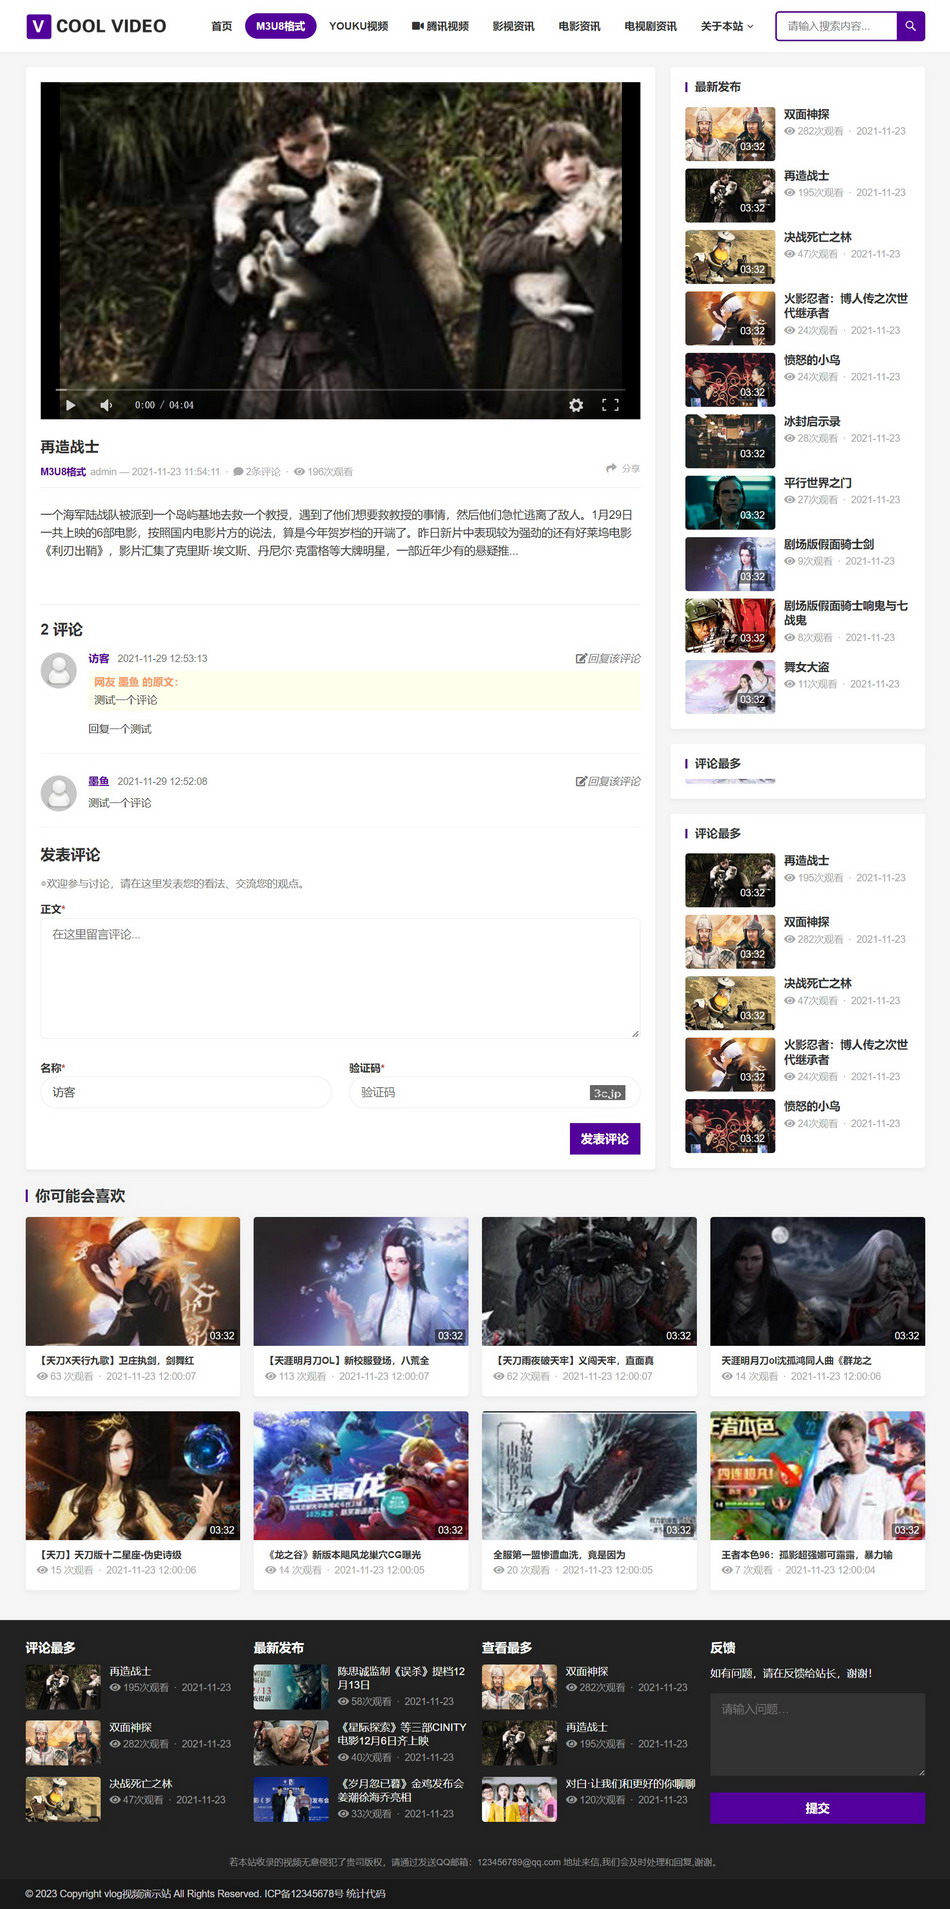Click the share arrow icon

(611, 468)
